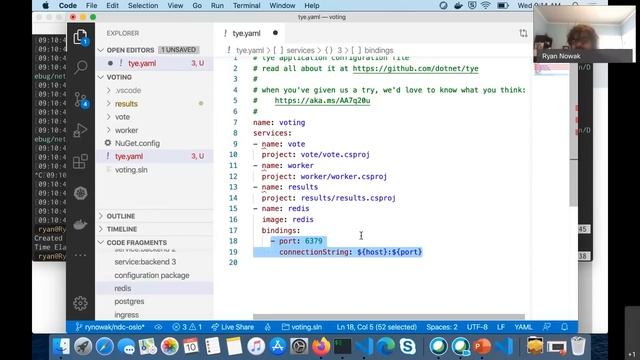
Task: Open the feedback icon in status bar
Action: coord(547,327)
